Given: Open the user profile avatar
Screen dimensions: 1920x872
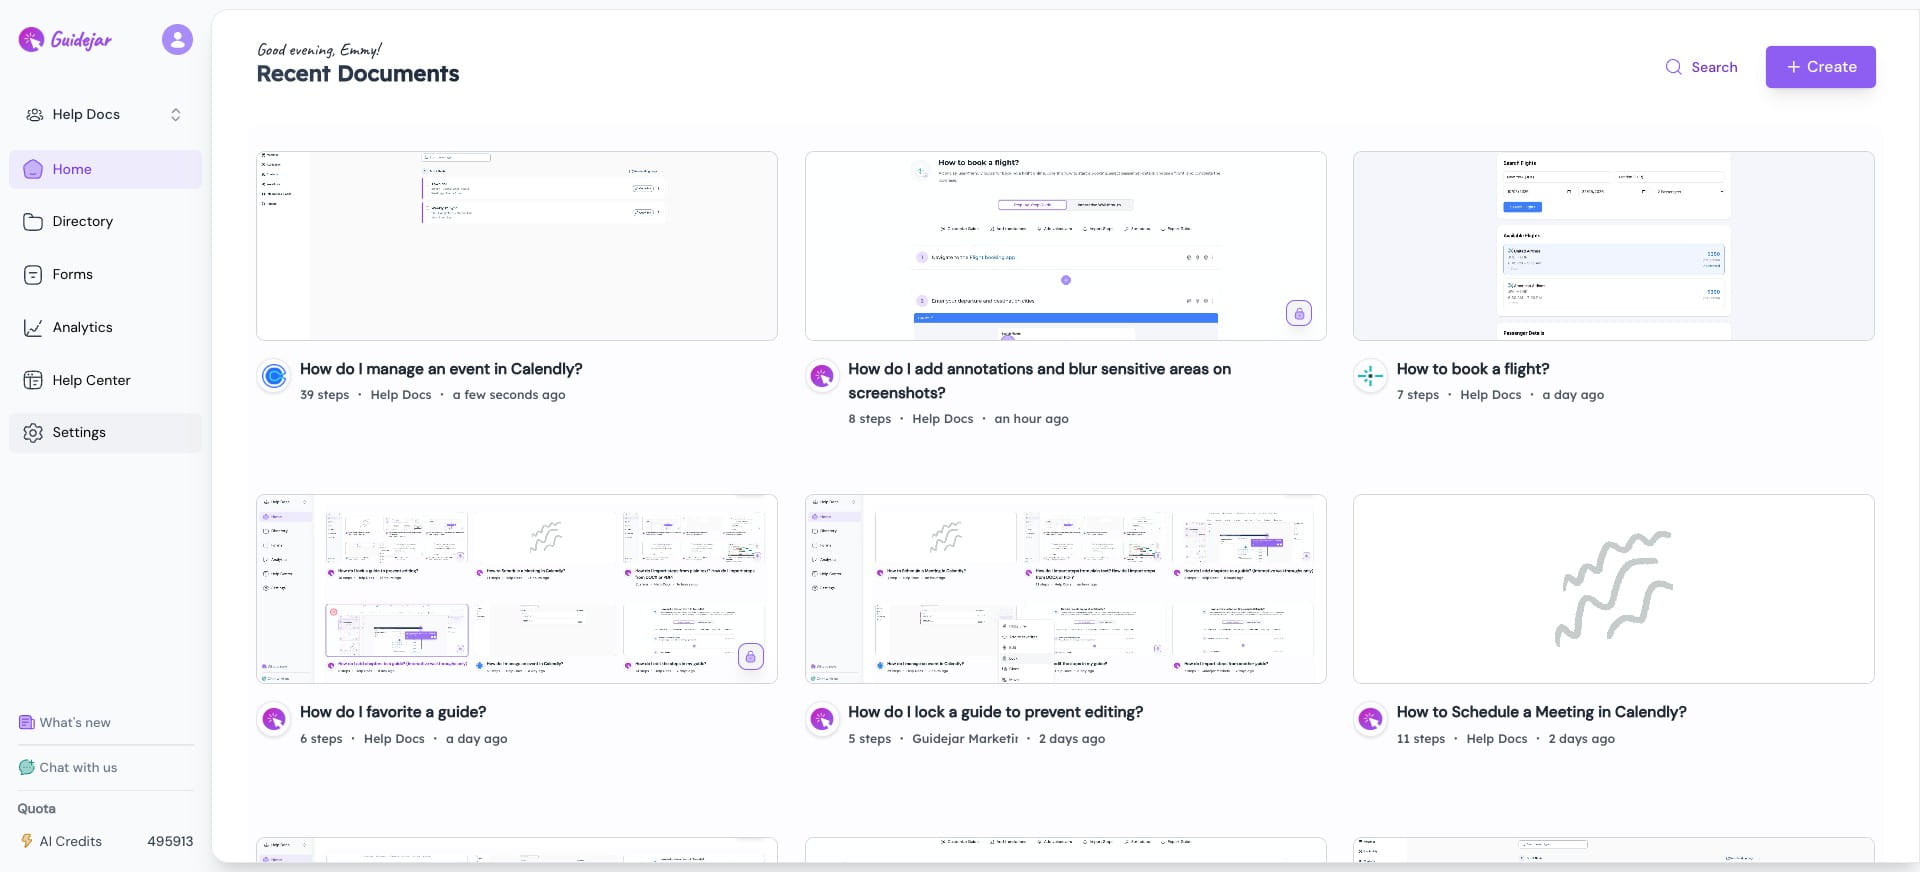Looking at the screenshot, I should pos(177,40).
